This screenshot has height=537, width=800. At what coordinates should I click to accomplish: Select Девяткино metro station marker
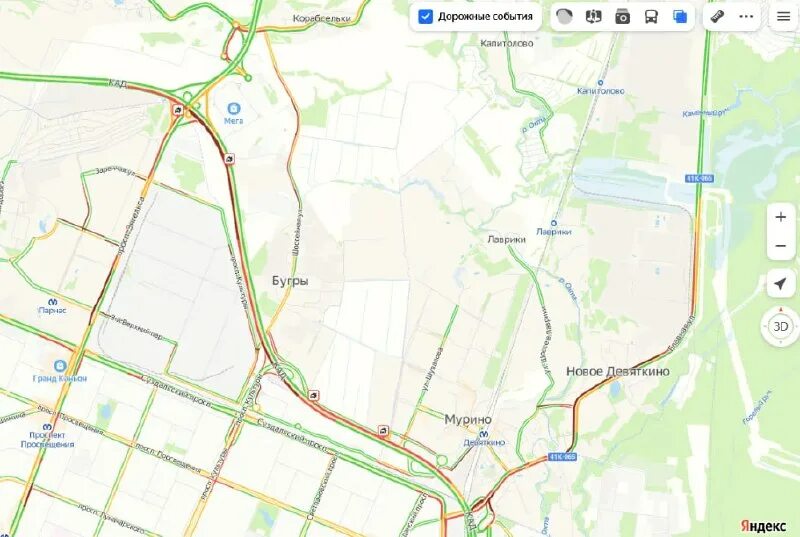(x=483, y=434)
